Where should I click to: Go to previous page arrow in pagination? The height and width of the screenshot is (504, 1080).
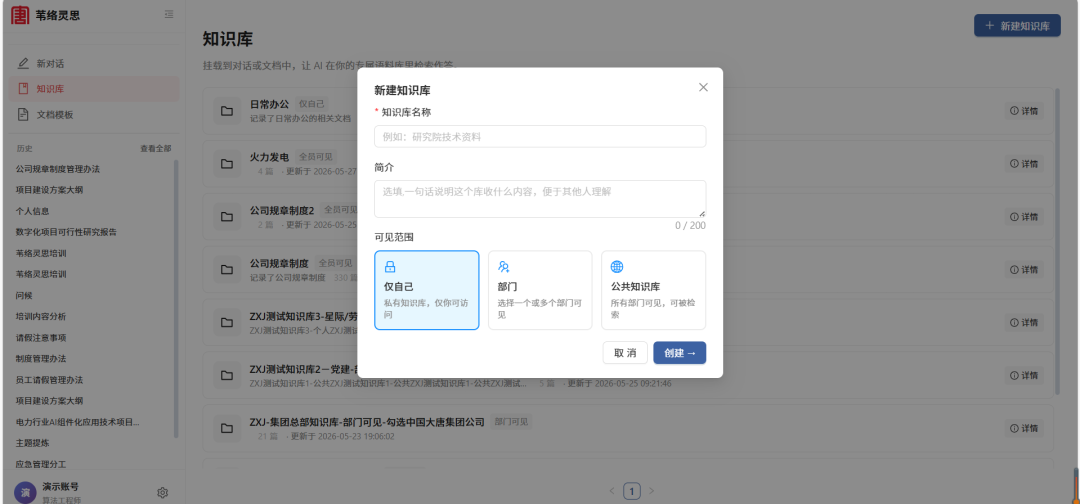point(612,491)
